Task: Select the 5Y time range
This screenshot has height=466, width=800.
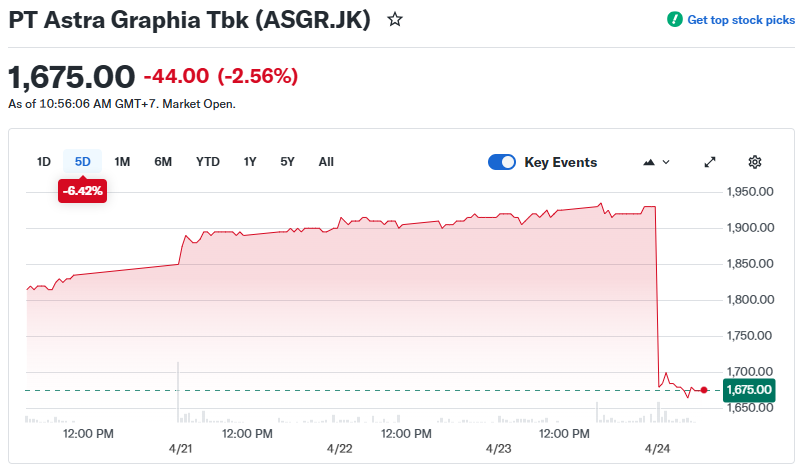Action: point(287,162)
